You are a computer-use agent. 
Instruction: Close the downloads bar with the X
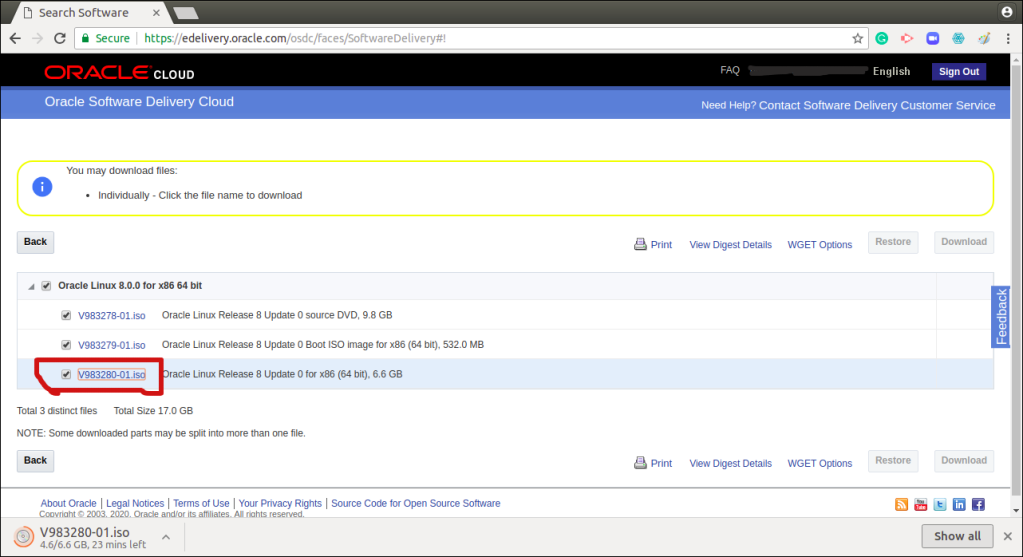pyautogui.click(x=1007, y=536)
